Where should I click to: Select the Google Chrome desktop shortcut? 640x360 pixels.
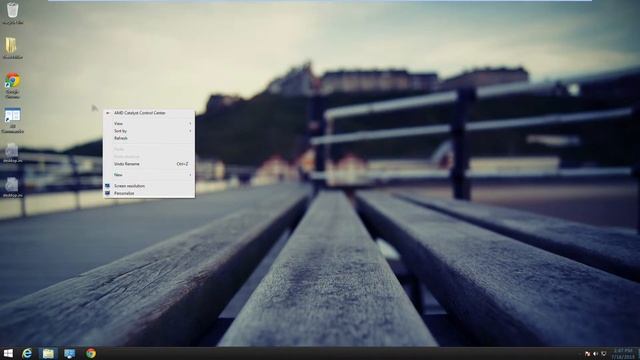[x=13, y=86]
